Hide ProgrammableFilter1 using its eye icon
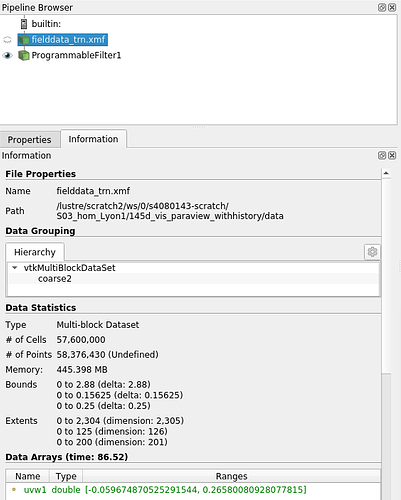The height and width of the screenshot is (500, 401). (7, 55)
